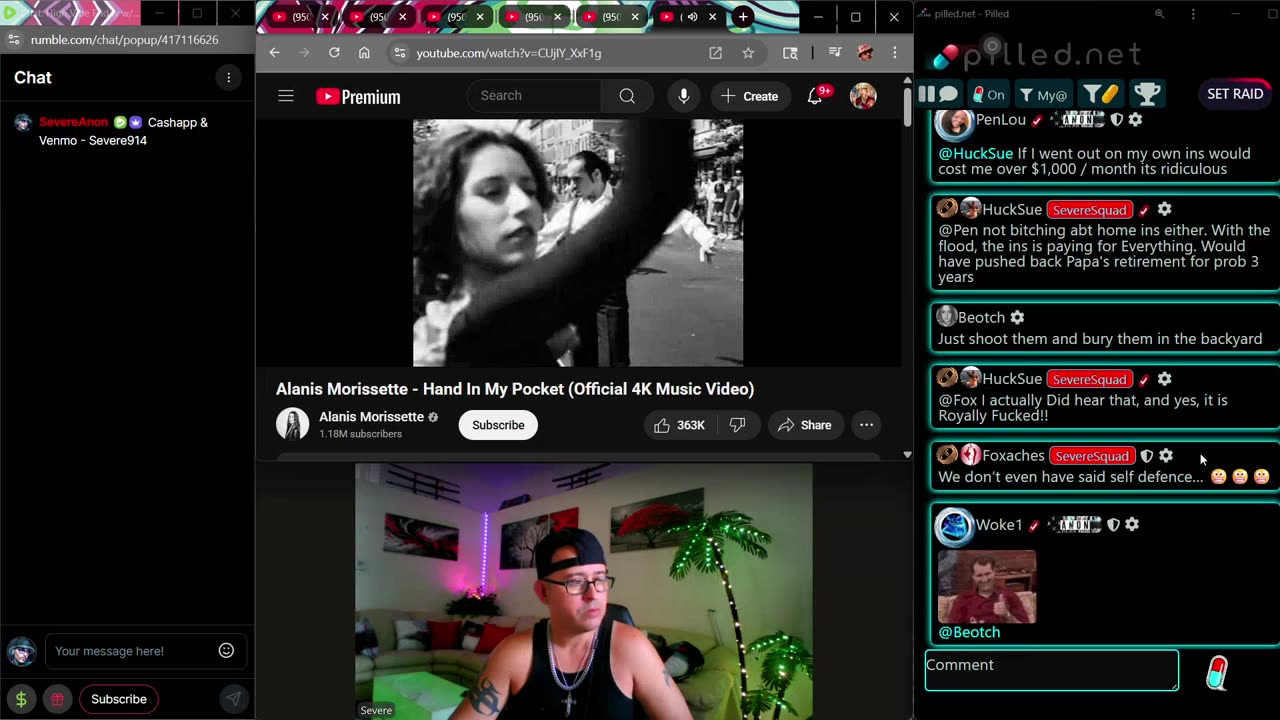This screenshot has width=1280, height=720.
Task: Toggle the funnel-and-yellow-pill filter button
Action: tap(1100, 94)
